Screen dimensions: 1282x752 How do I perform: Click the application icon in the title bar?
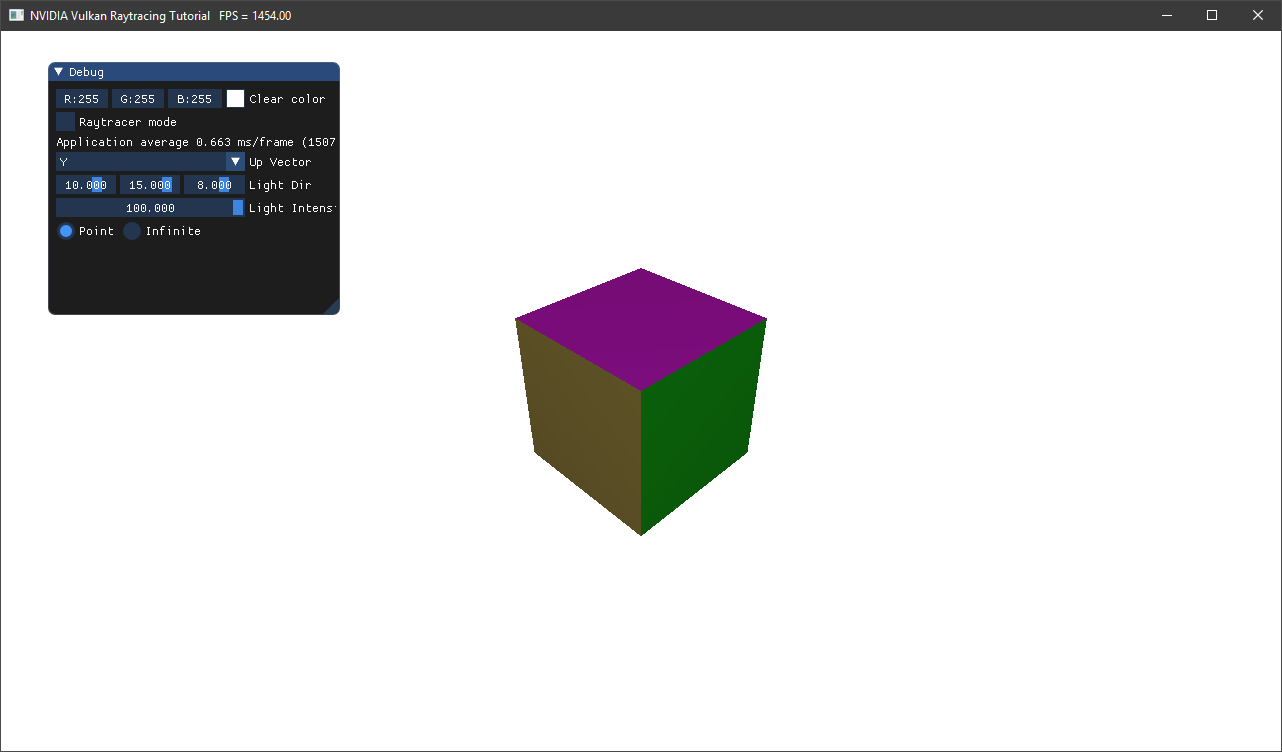(x=16, y=15)
